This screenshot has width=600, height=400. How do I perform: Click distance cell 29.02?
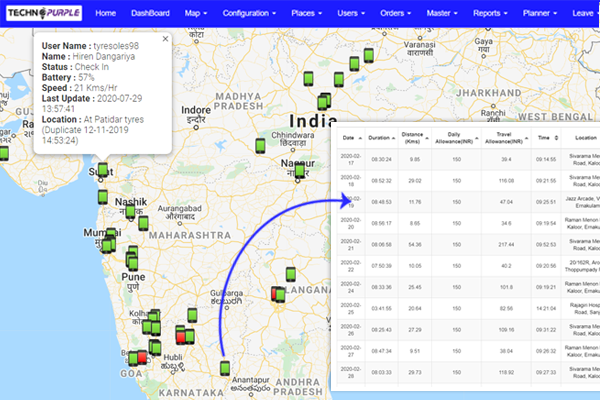click(415, 181)
